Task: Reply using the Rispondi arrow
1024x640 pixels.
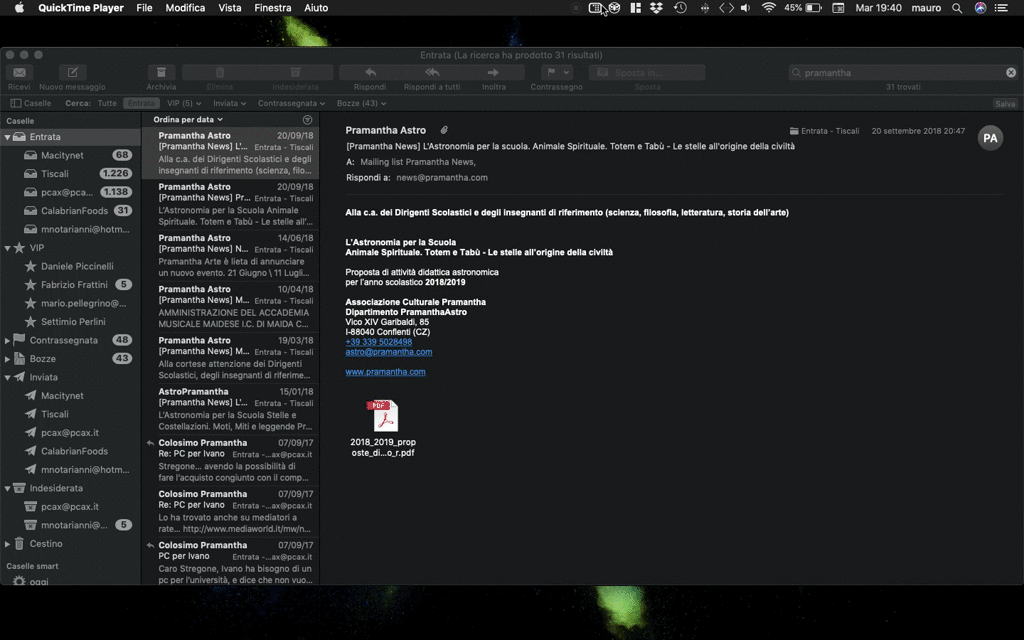Action: 370,72
